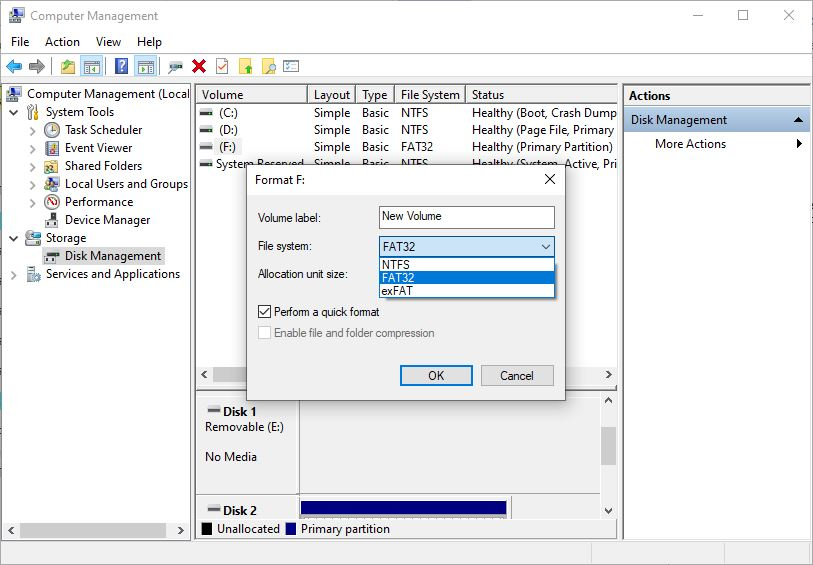Open the File system dropdown arrow
This screenshot has width=813, height=565.
(x=545, y=246)
